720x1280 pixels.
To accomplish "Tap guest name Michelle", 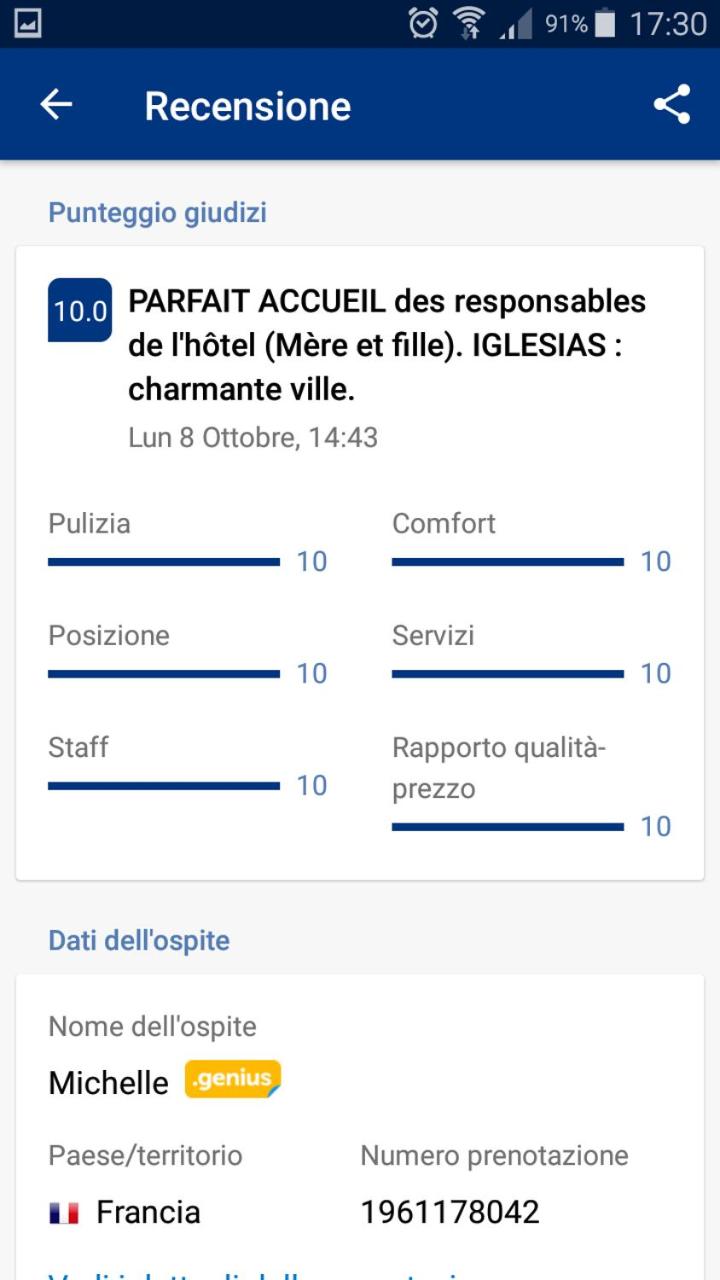I will [108, 1082].
